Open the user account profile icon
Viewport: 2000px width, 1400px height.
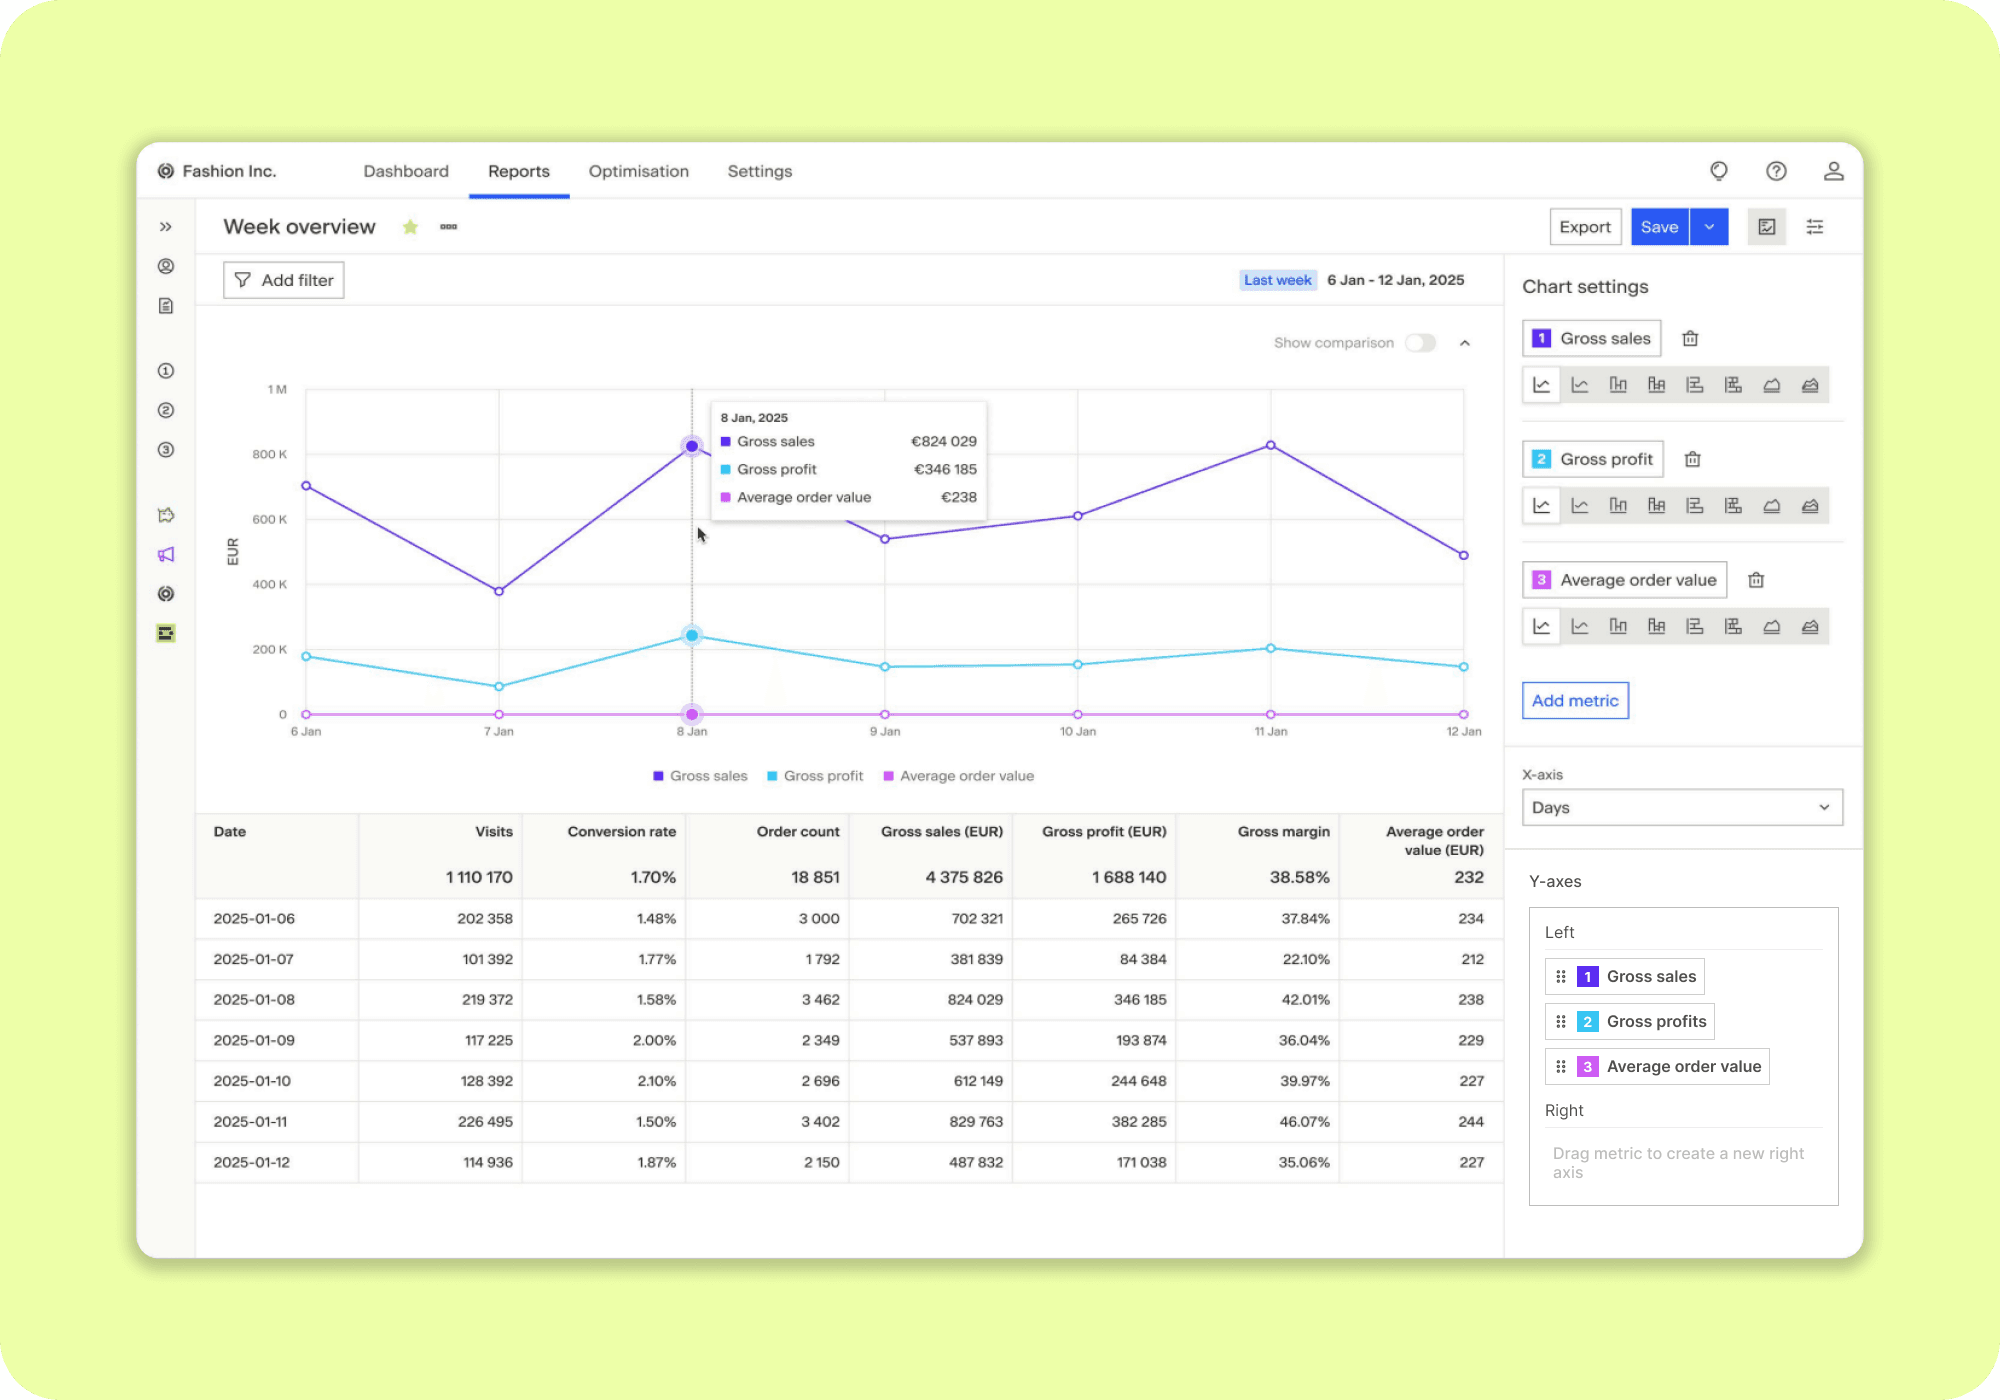coord(1833,171)
